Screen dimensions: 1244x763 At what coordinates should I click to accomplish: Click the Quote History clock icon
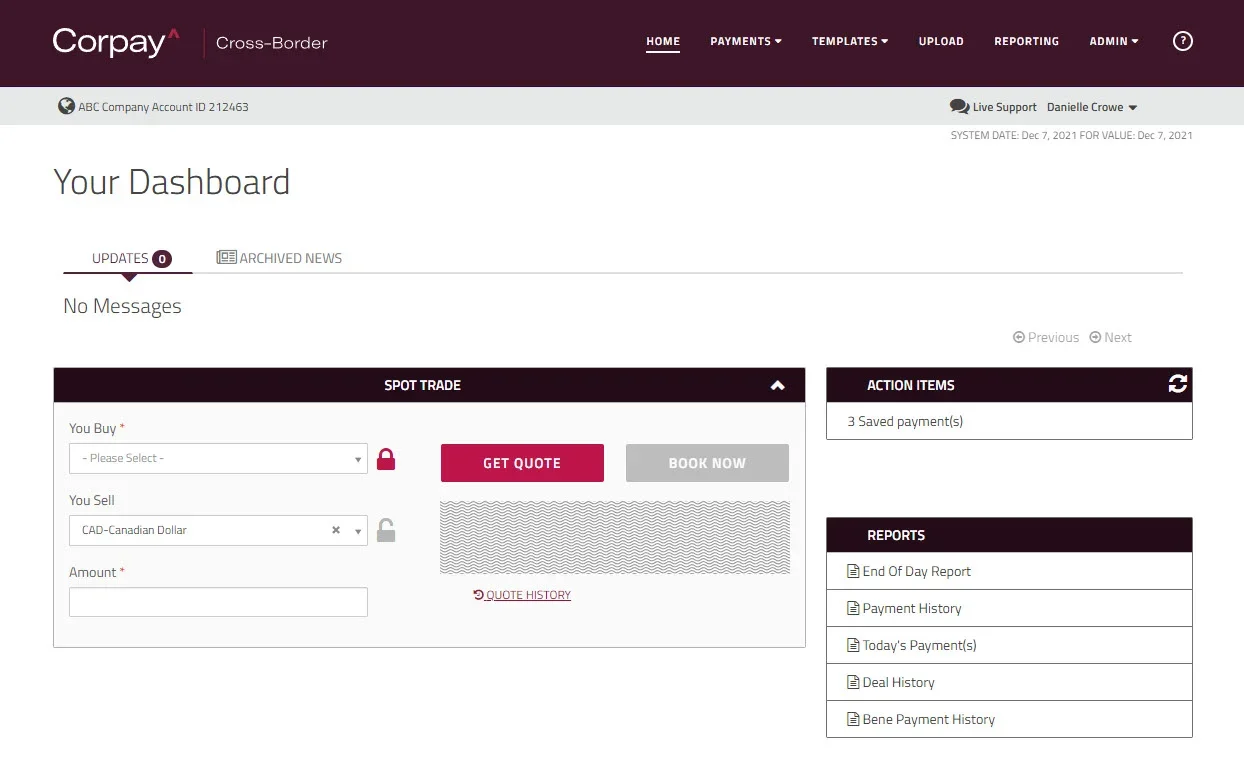click(x=479, y=595)
